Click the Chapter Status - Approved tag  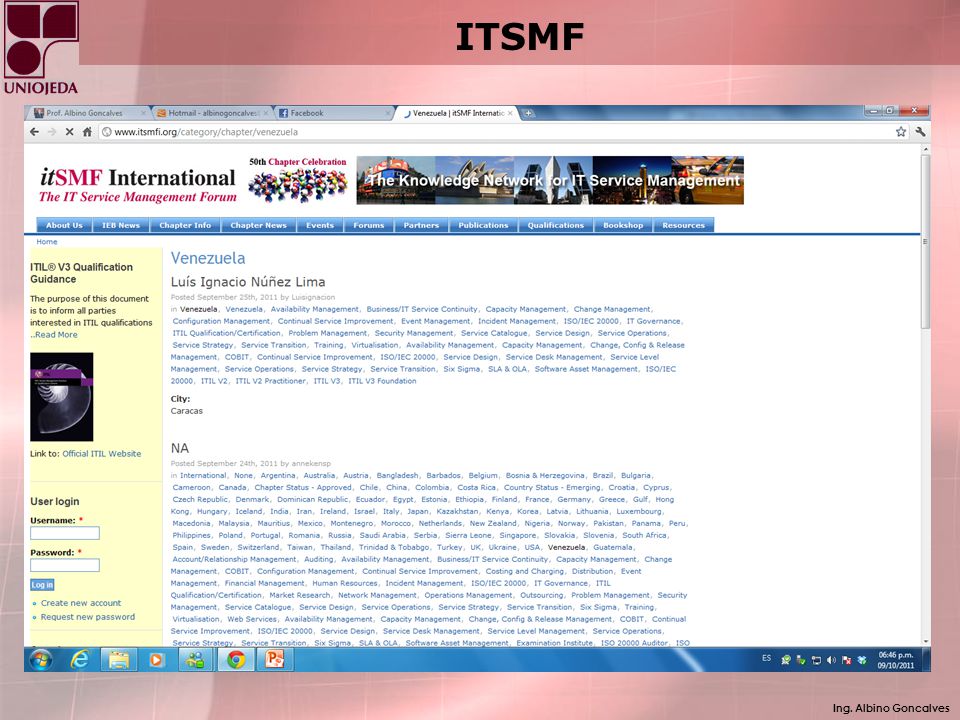[303, 487]
